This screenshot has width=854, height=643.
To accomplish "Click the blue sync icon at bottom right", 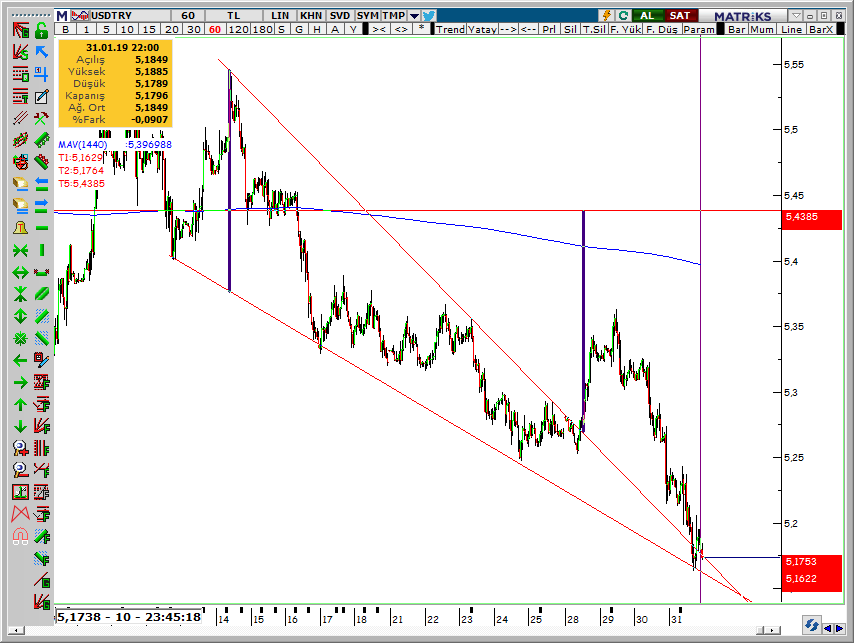I will coord(812,624).
